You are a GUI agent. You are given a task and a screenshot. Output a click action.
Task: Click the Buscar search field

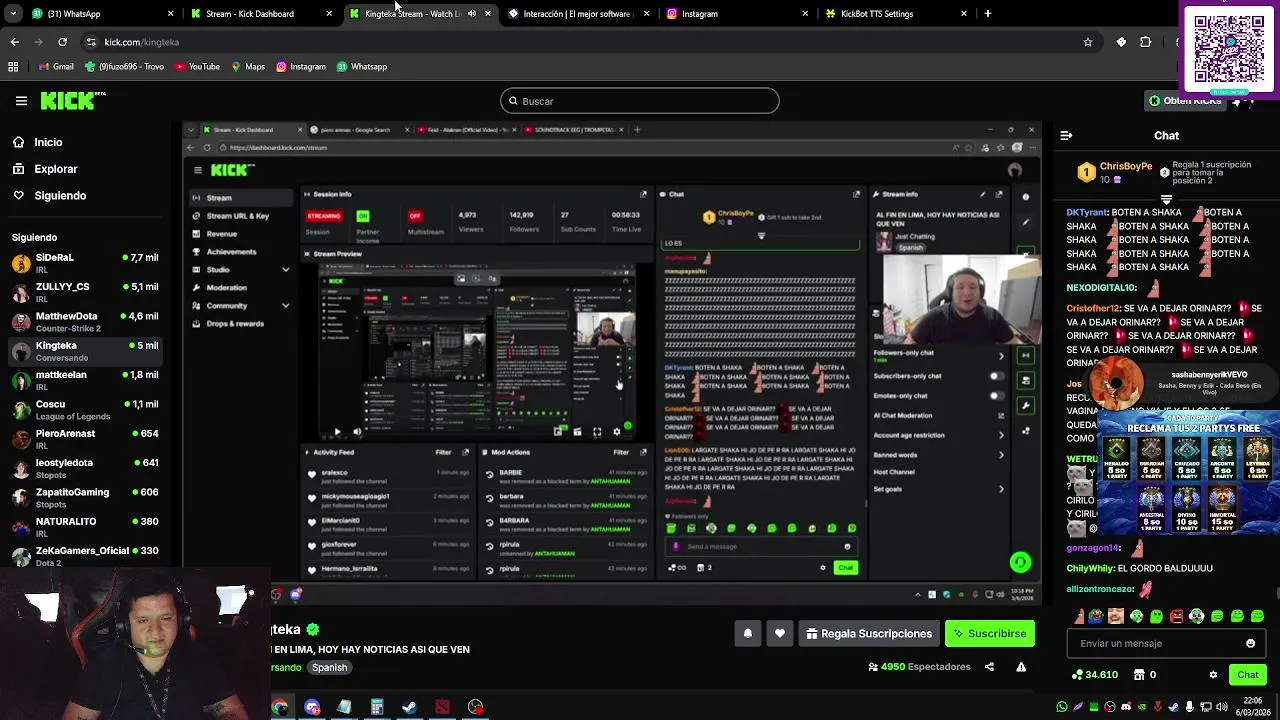pos(640,101)
